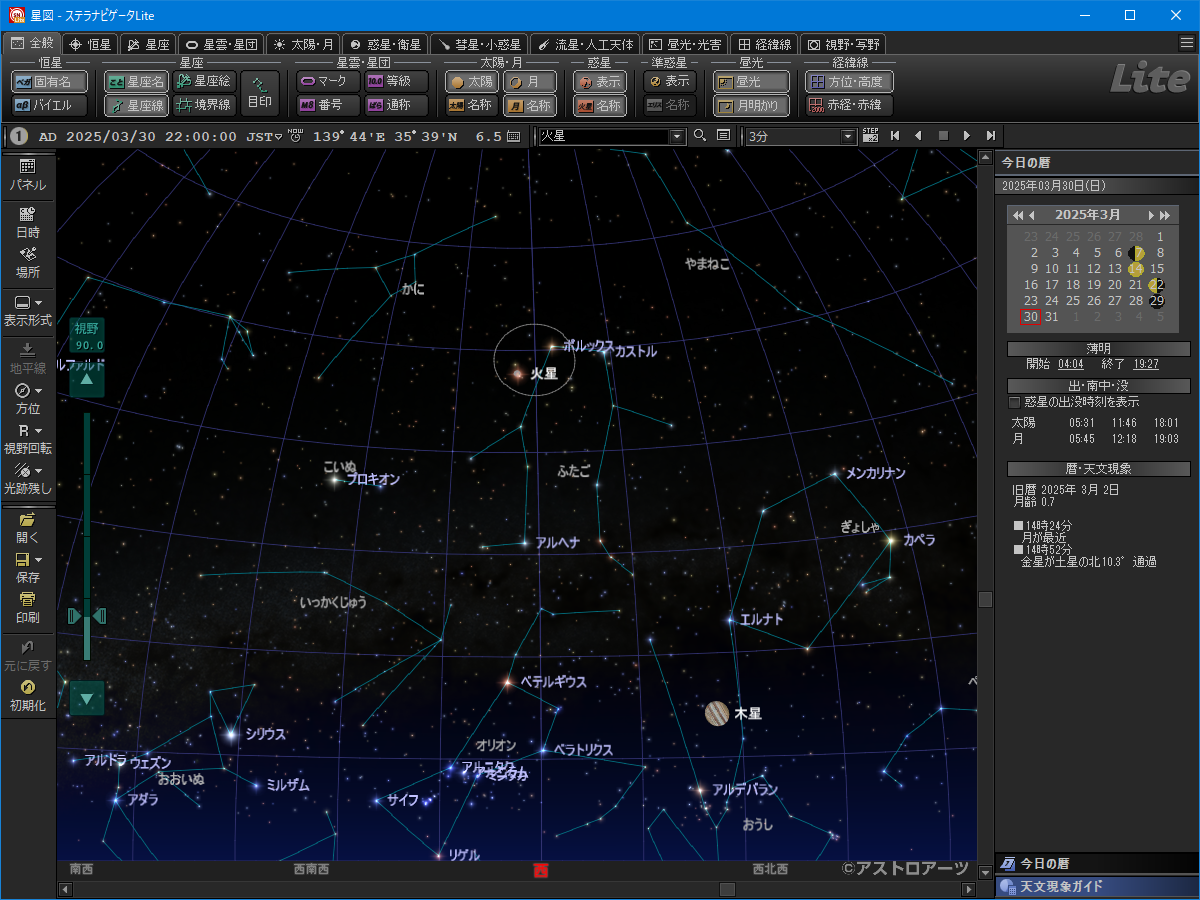Expand the 火星 object search dropdown
This screenshot has height=900, width=1200.
point(677,136)
